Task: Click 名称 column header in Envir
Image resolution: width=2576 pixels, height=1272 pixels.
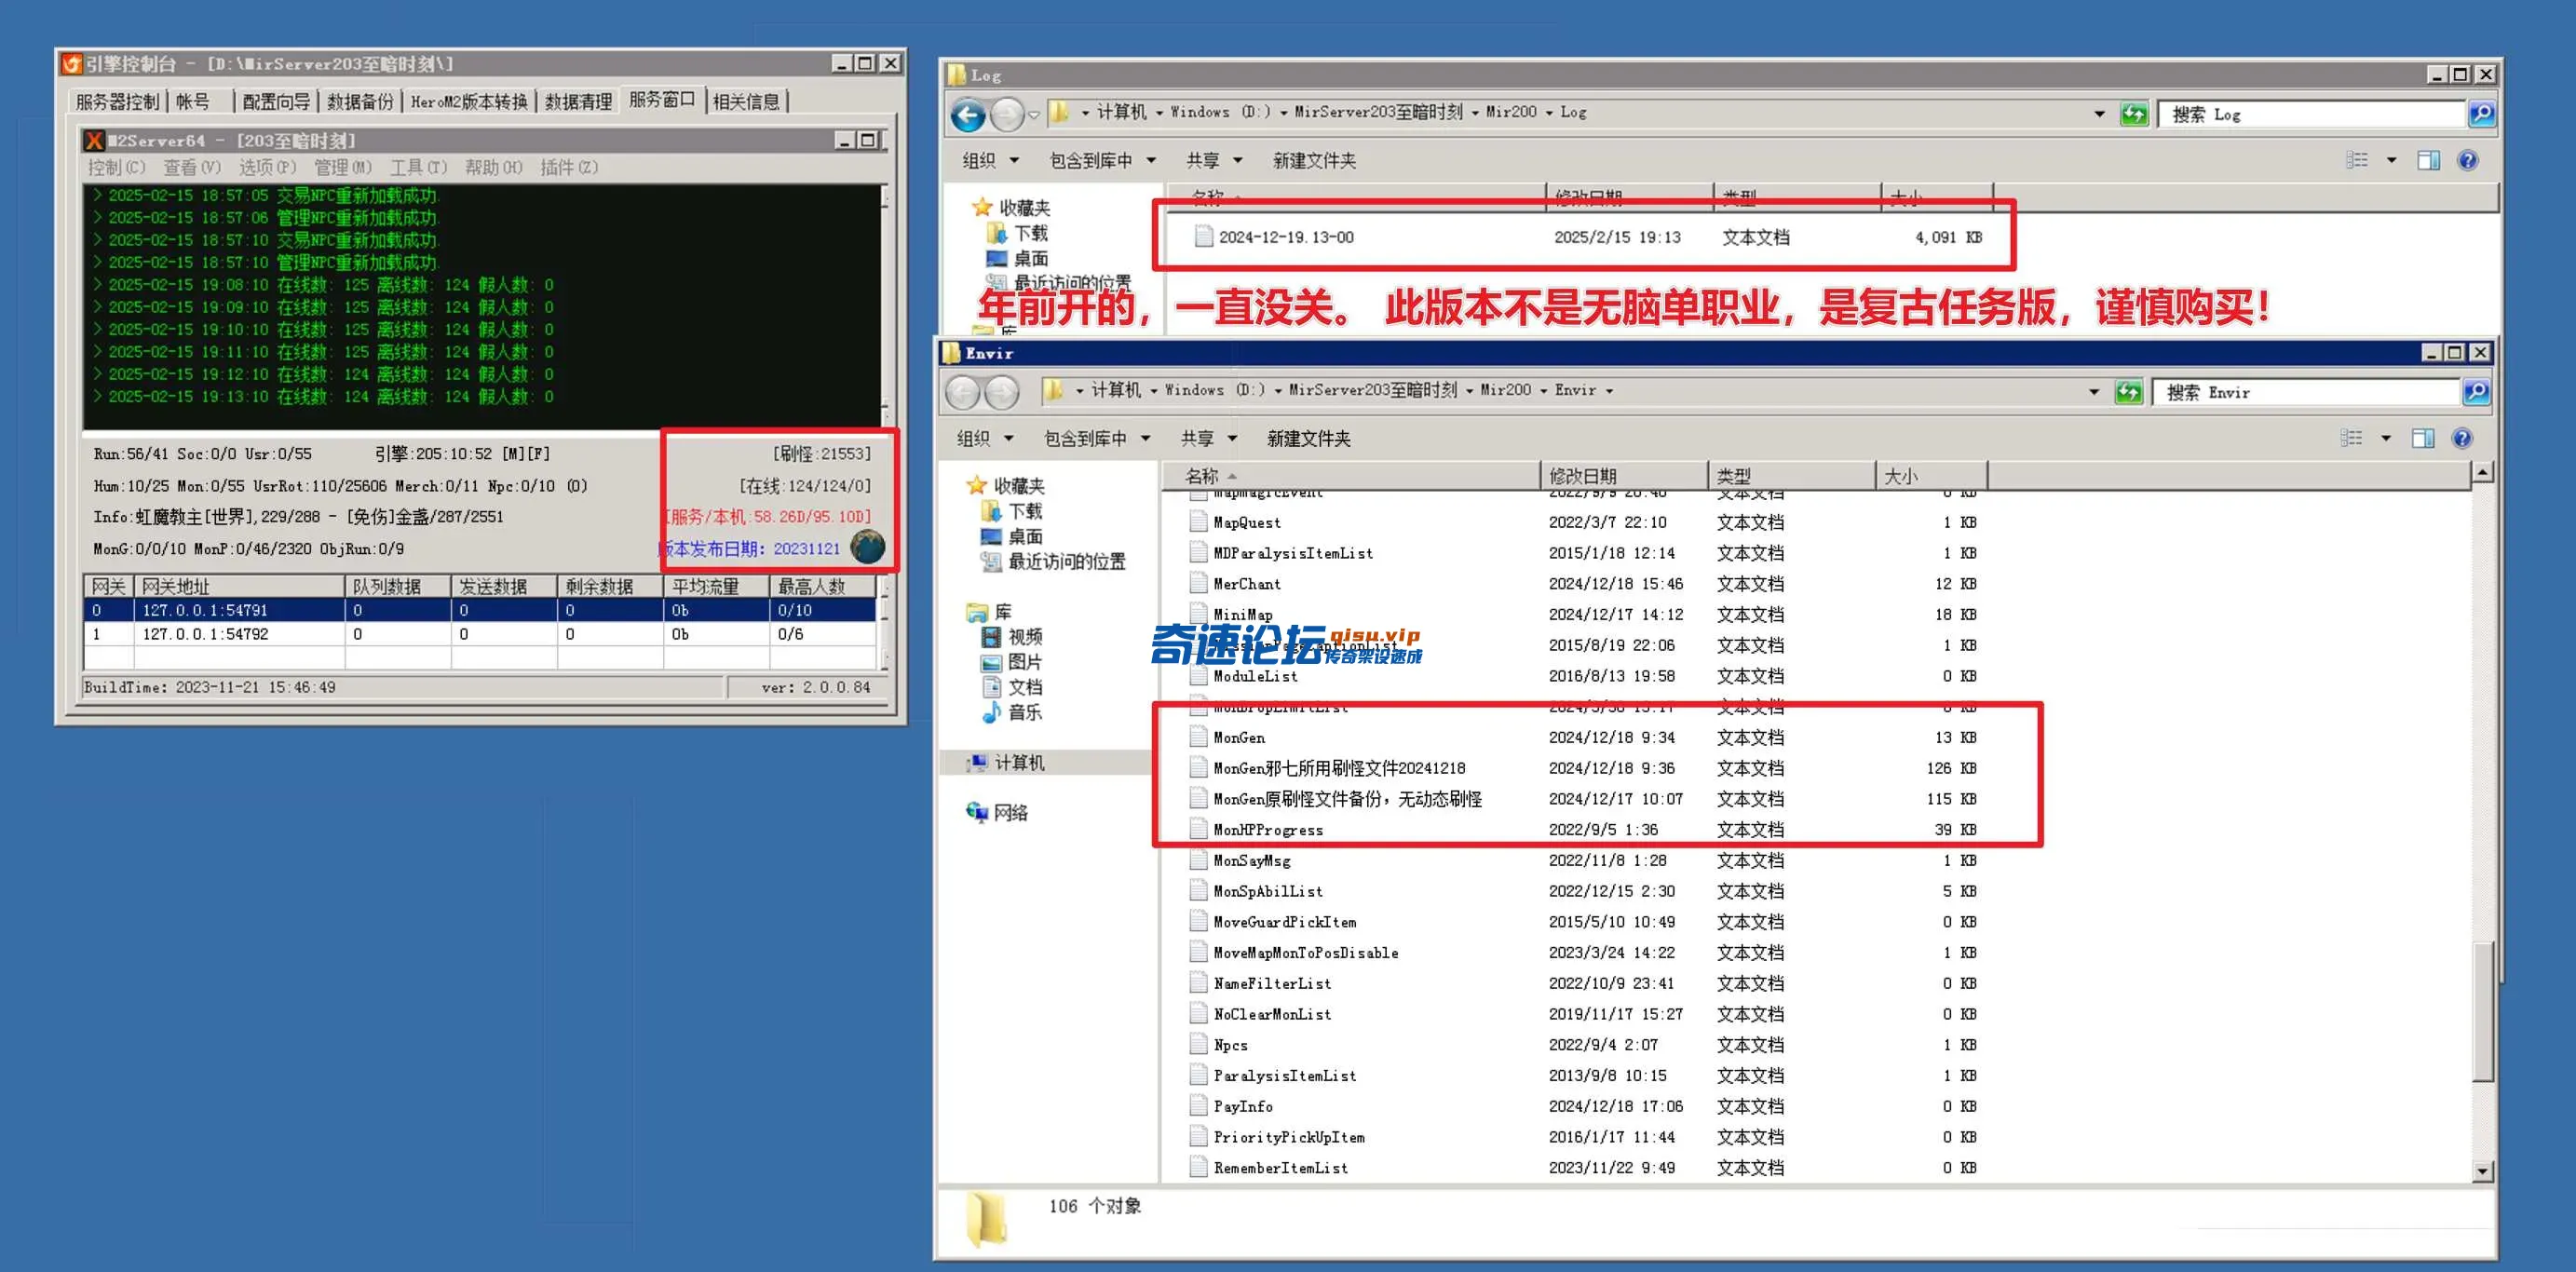Action: click(x=1351, y=476)
